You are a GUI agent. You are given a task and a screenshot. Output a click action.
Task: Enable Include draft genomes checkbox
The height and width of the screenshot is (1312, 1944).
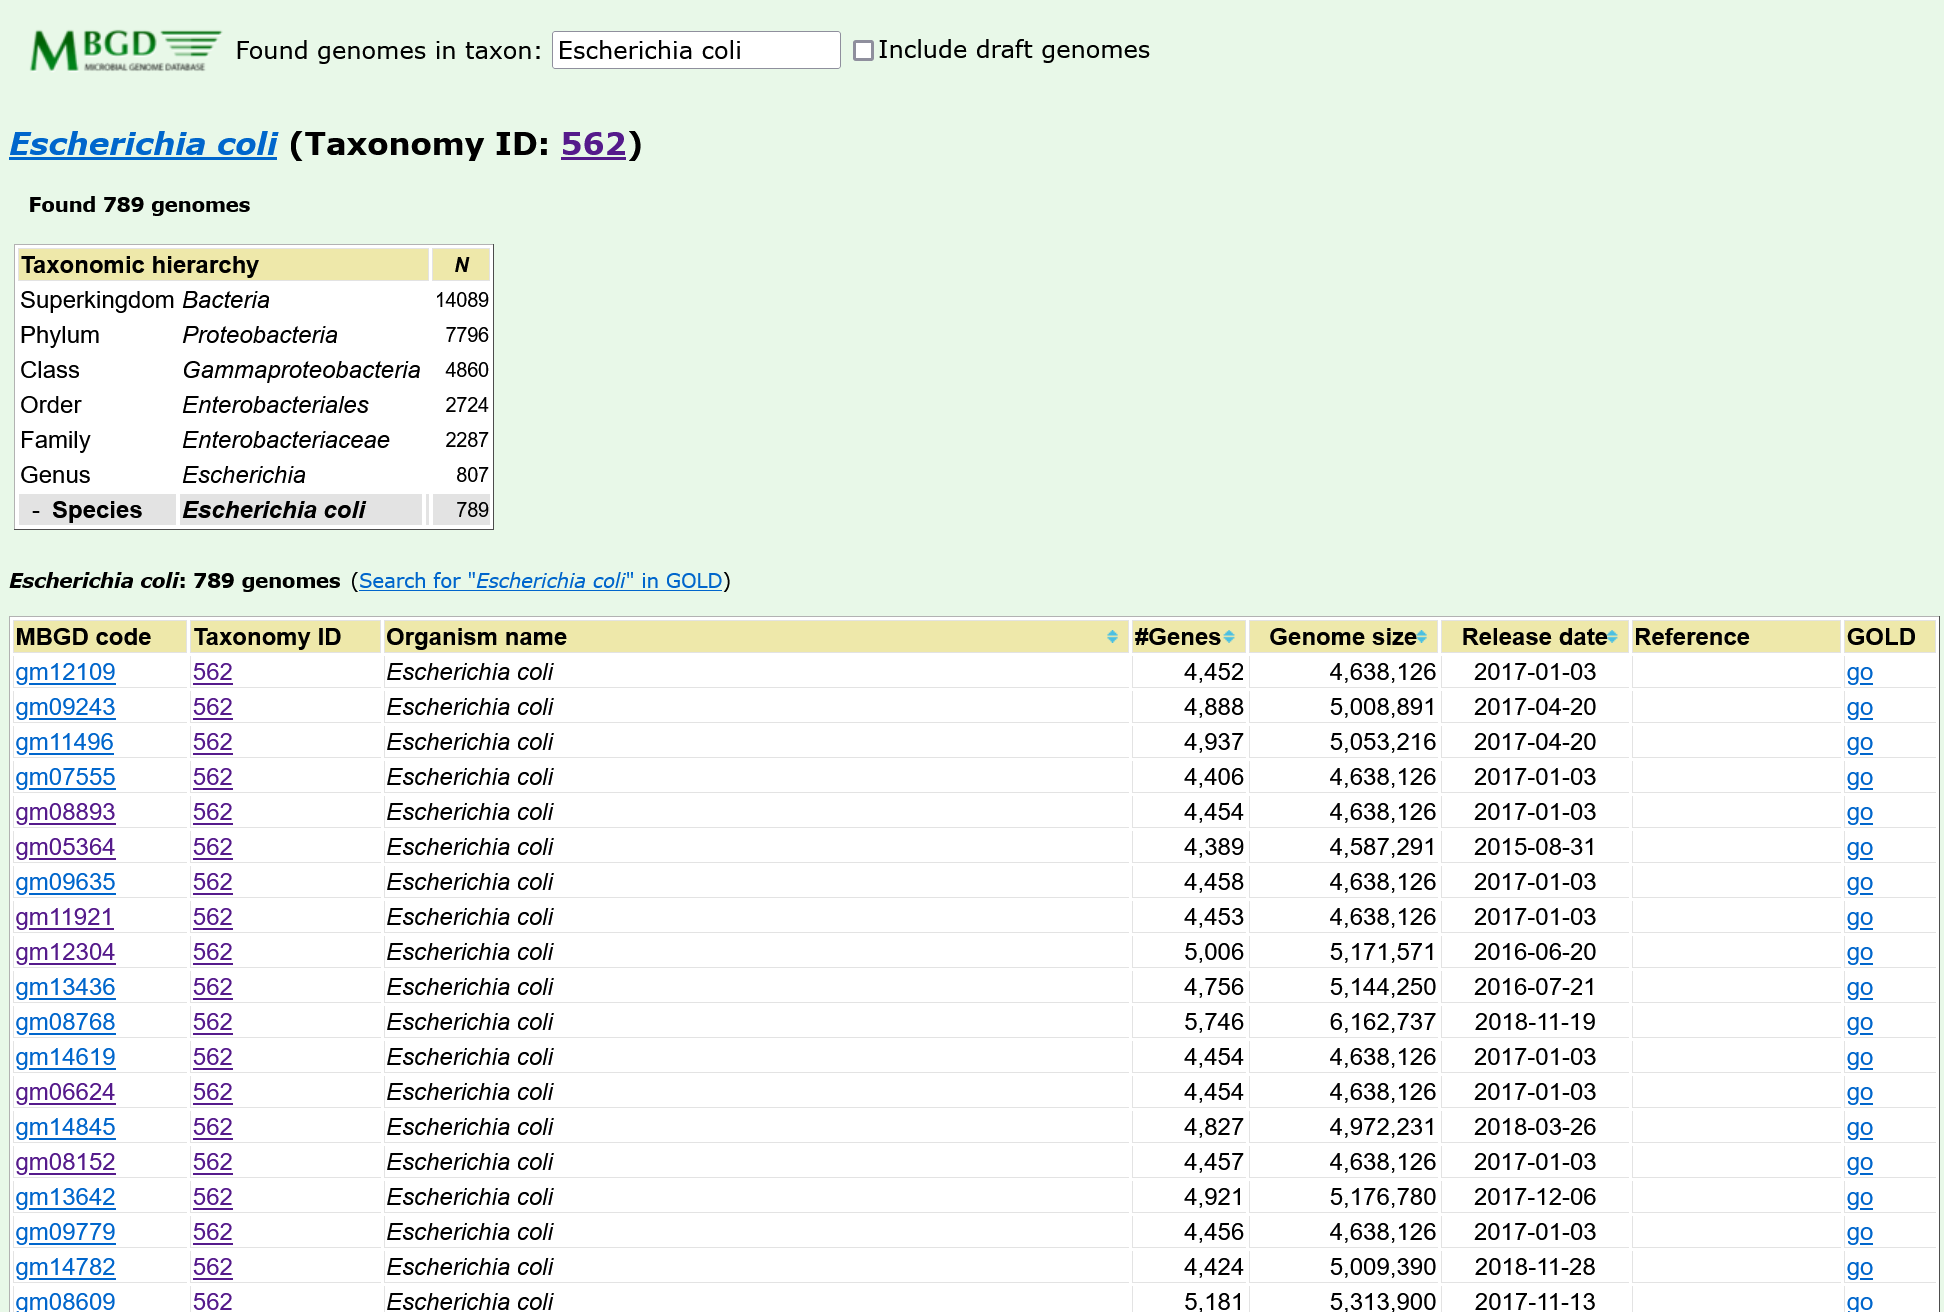click(x=863, y=50)
